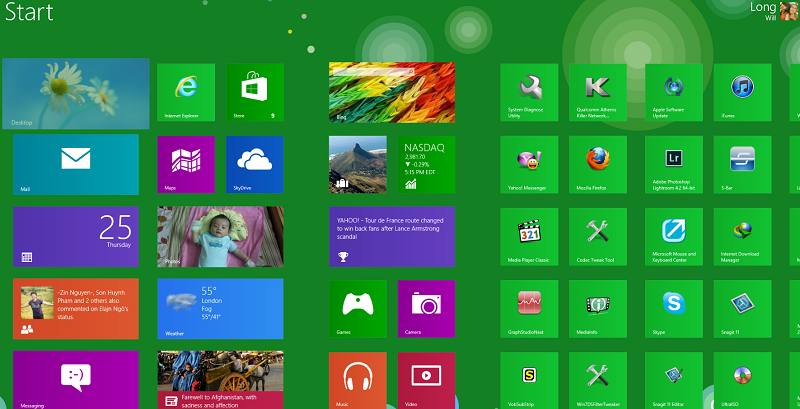Open the Internet Explorer tile
This screenshot has width=800, height=409.
[x=186, y=92]
